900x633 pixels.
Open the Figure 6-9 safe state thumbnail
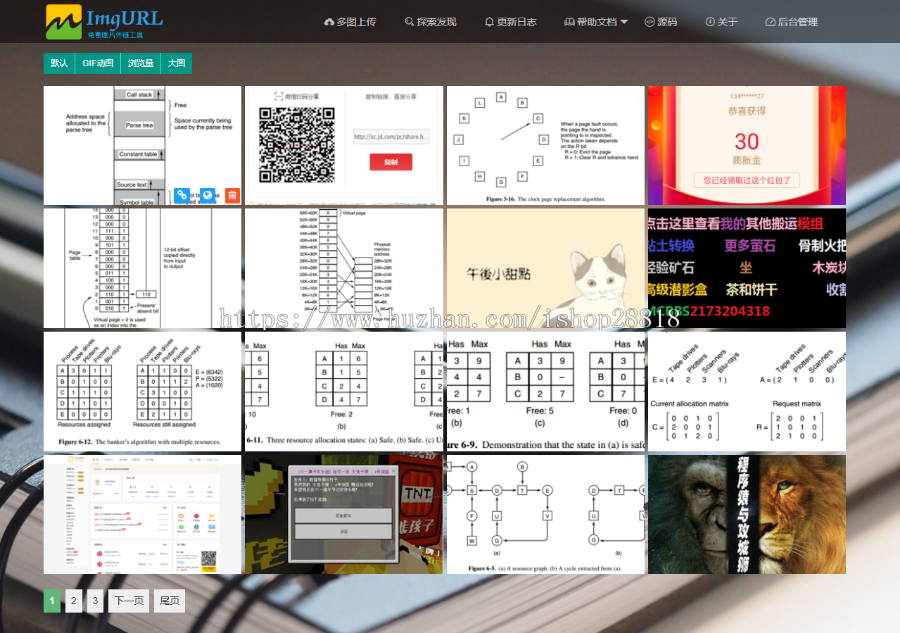point(545,391)
